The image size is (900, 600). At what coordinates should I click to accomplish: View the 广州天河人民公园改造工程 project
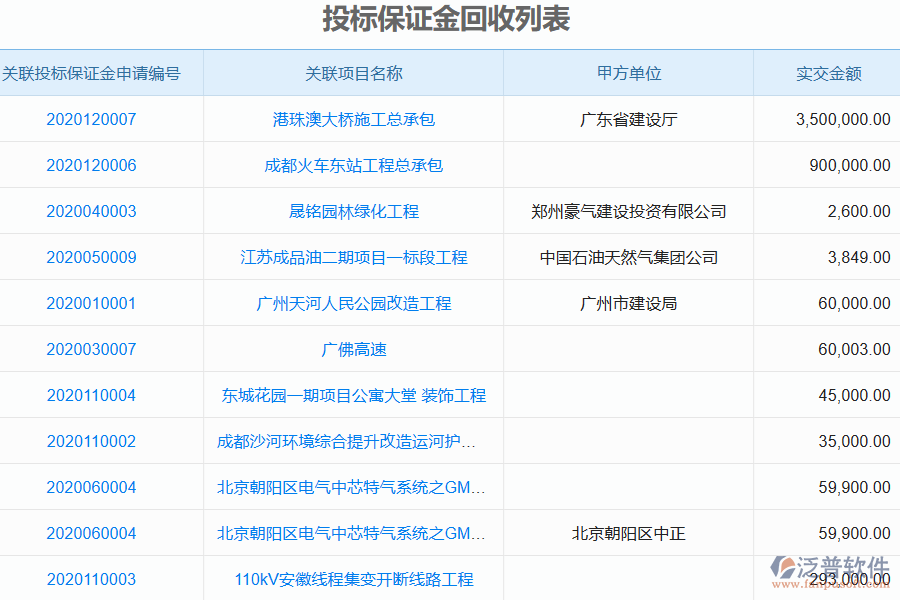[353, 303]
